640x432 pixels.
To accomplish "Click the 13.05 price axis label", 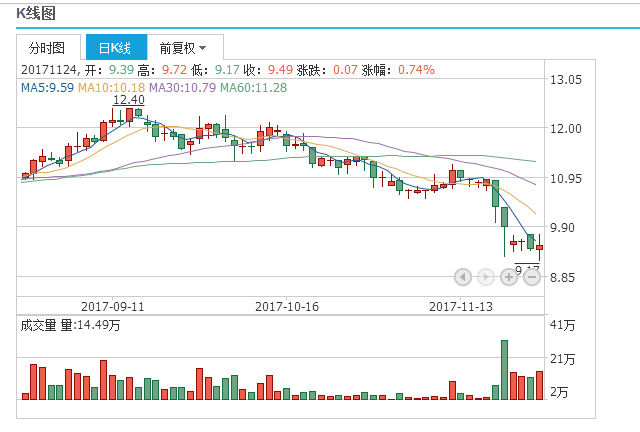I will point(566,80).
